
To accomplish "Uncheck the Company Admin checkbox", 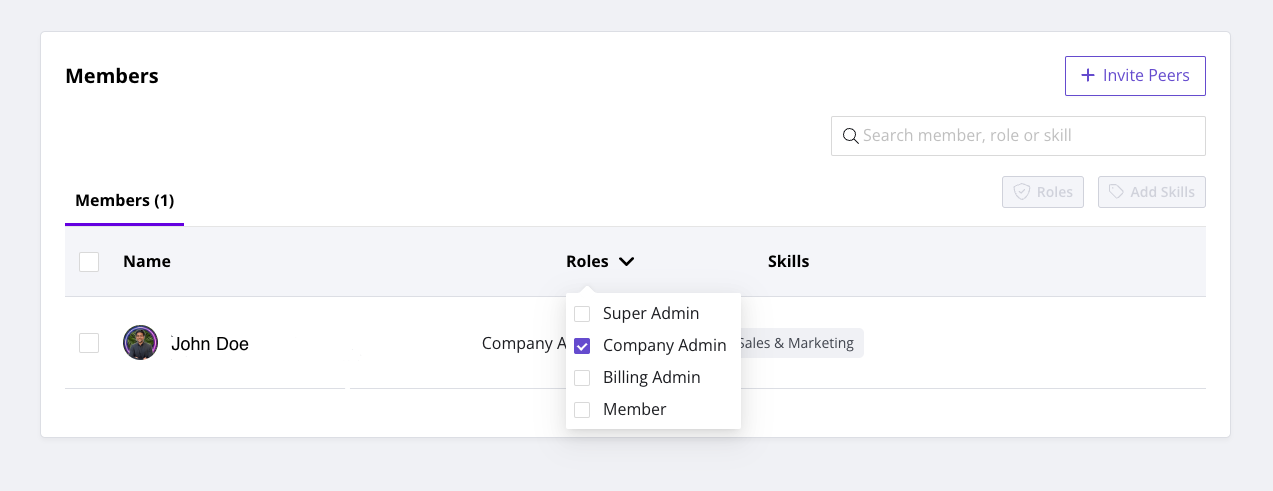I will (582, 346).
